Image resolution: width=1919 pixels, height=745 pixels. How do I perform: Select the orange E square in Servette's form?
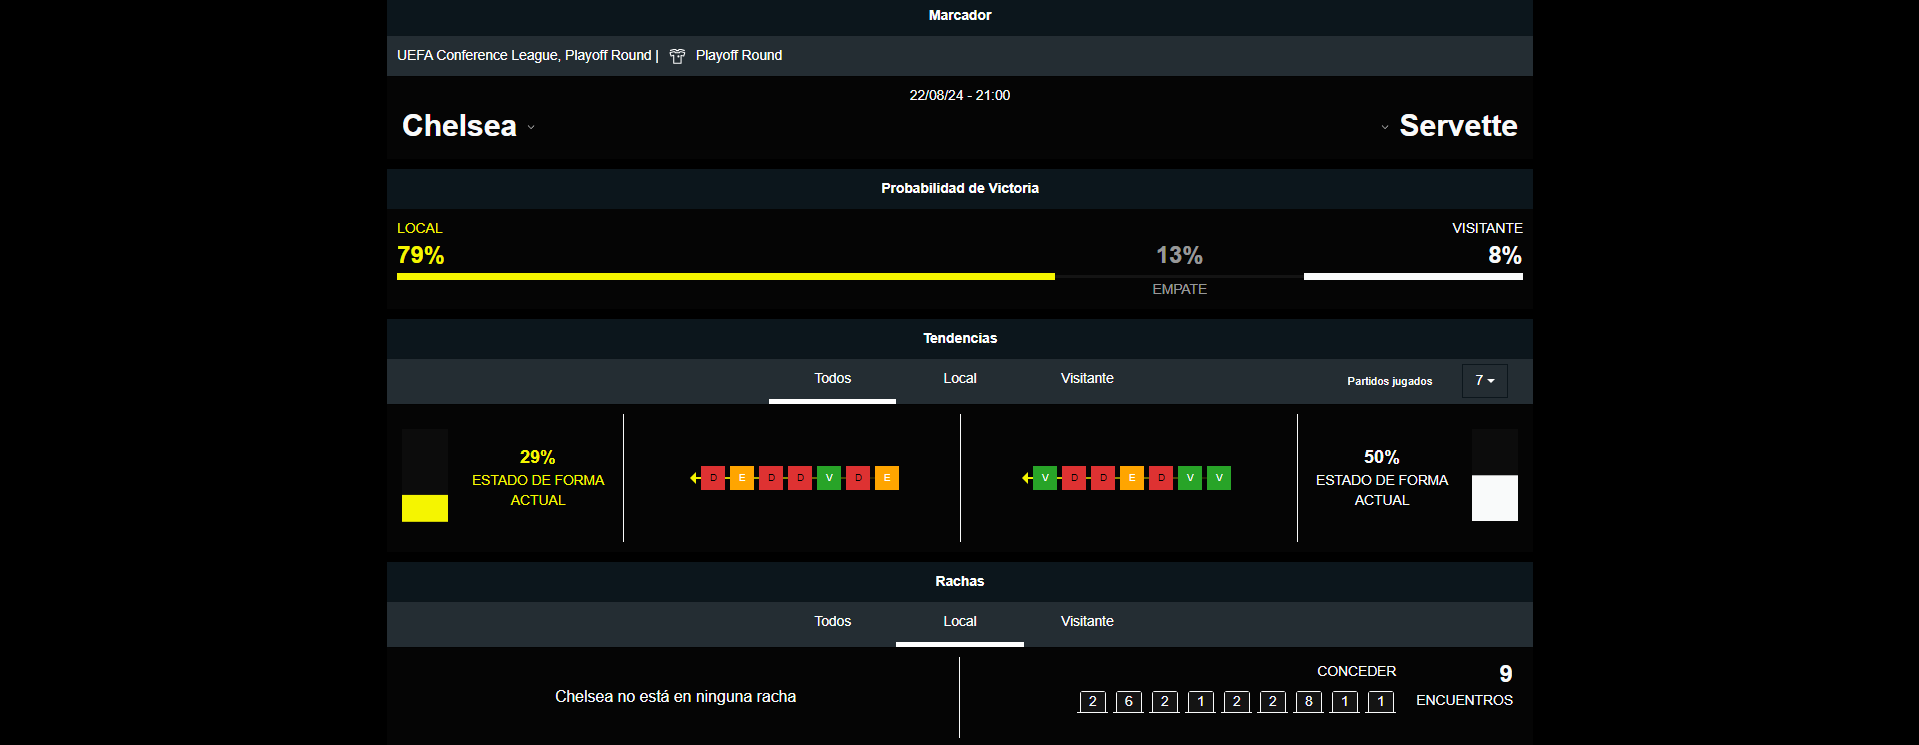(1132, 478)
